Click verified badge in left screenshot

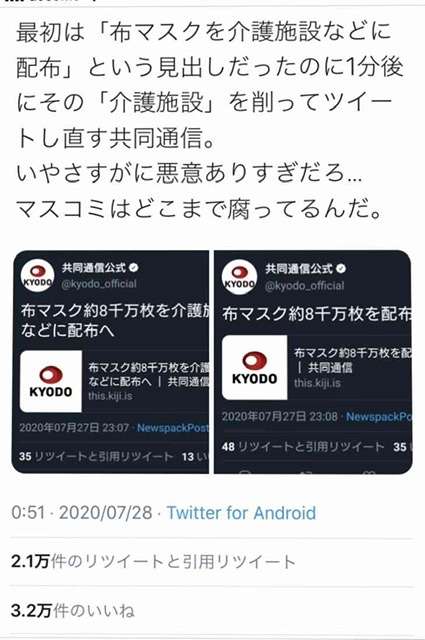(x=134, y=268)
